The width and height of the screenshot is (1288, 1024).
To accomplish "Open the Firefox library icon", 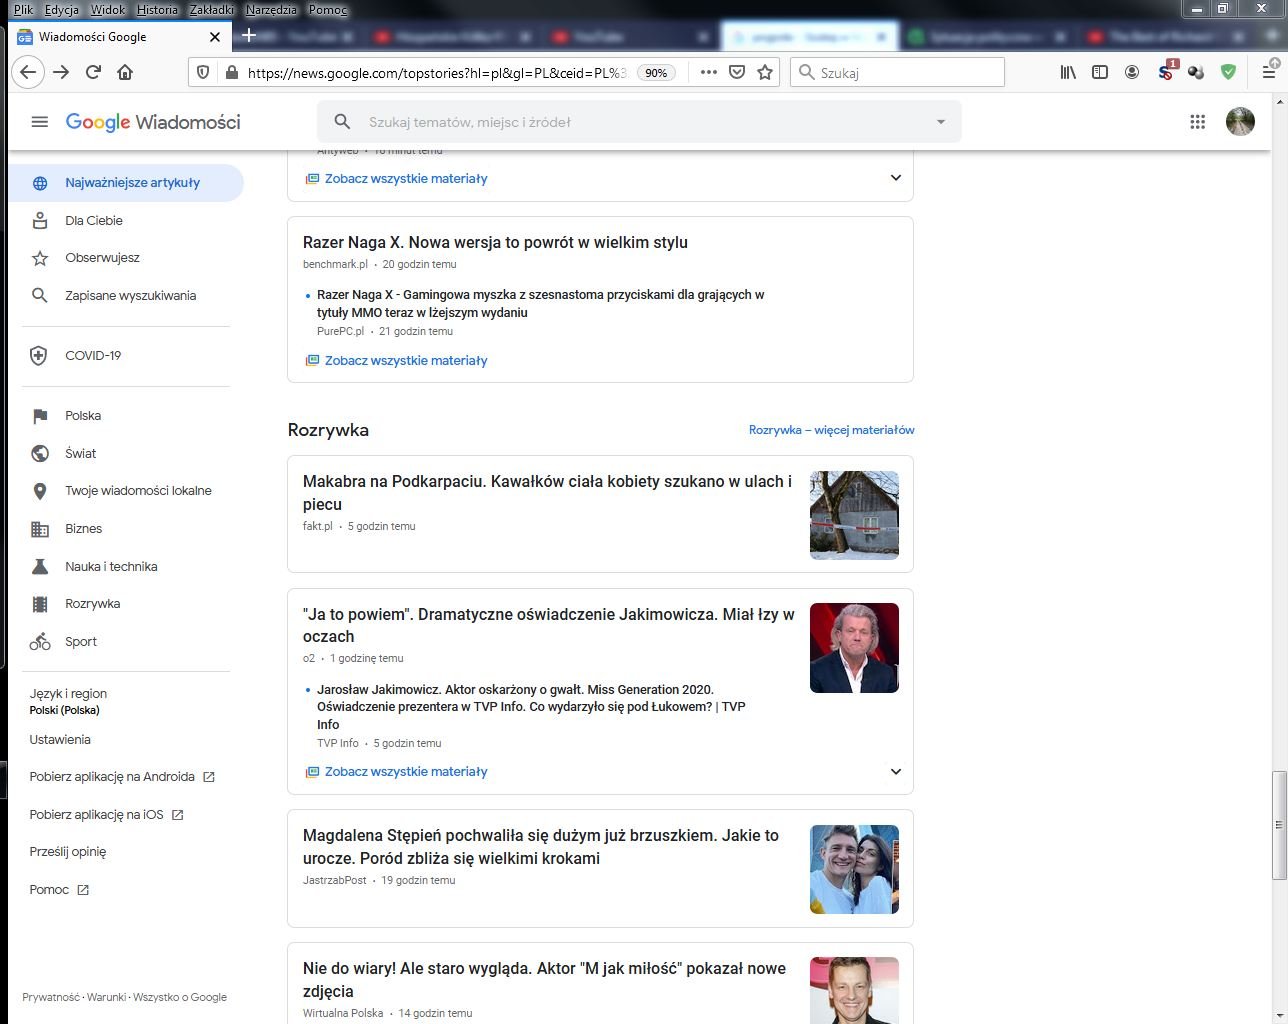I will pyautogui.click(x=1068, y=72).
